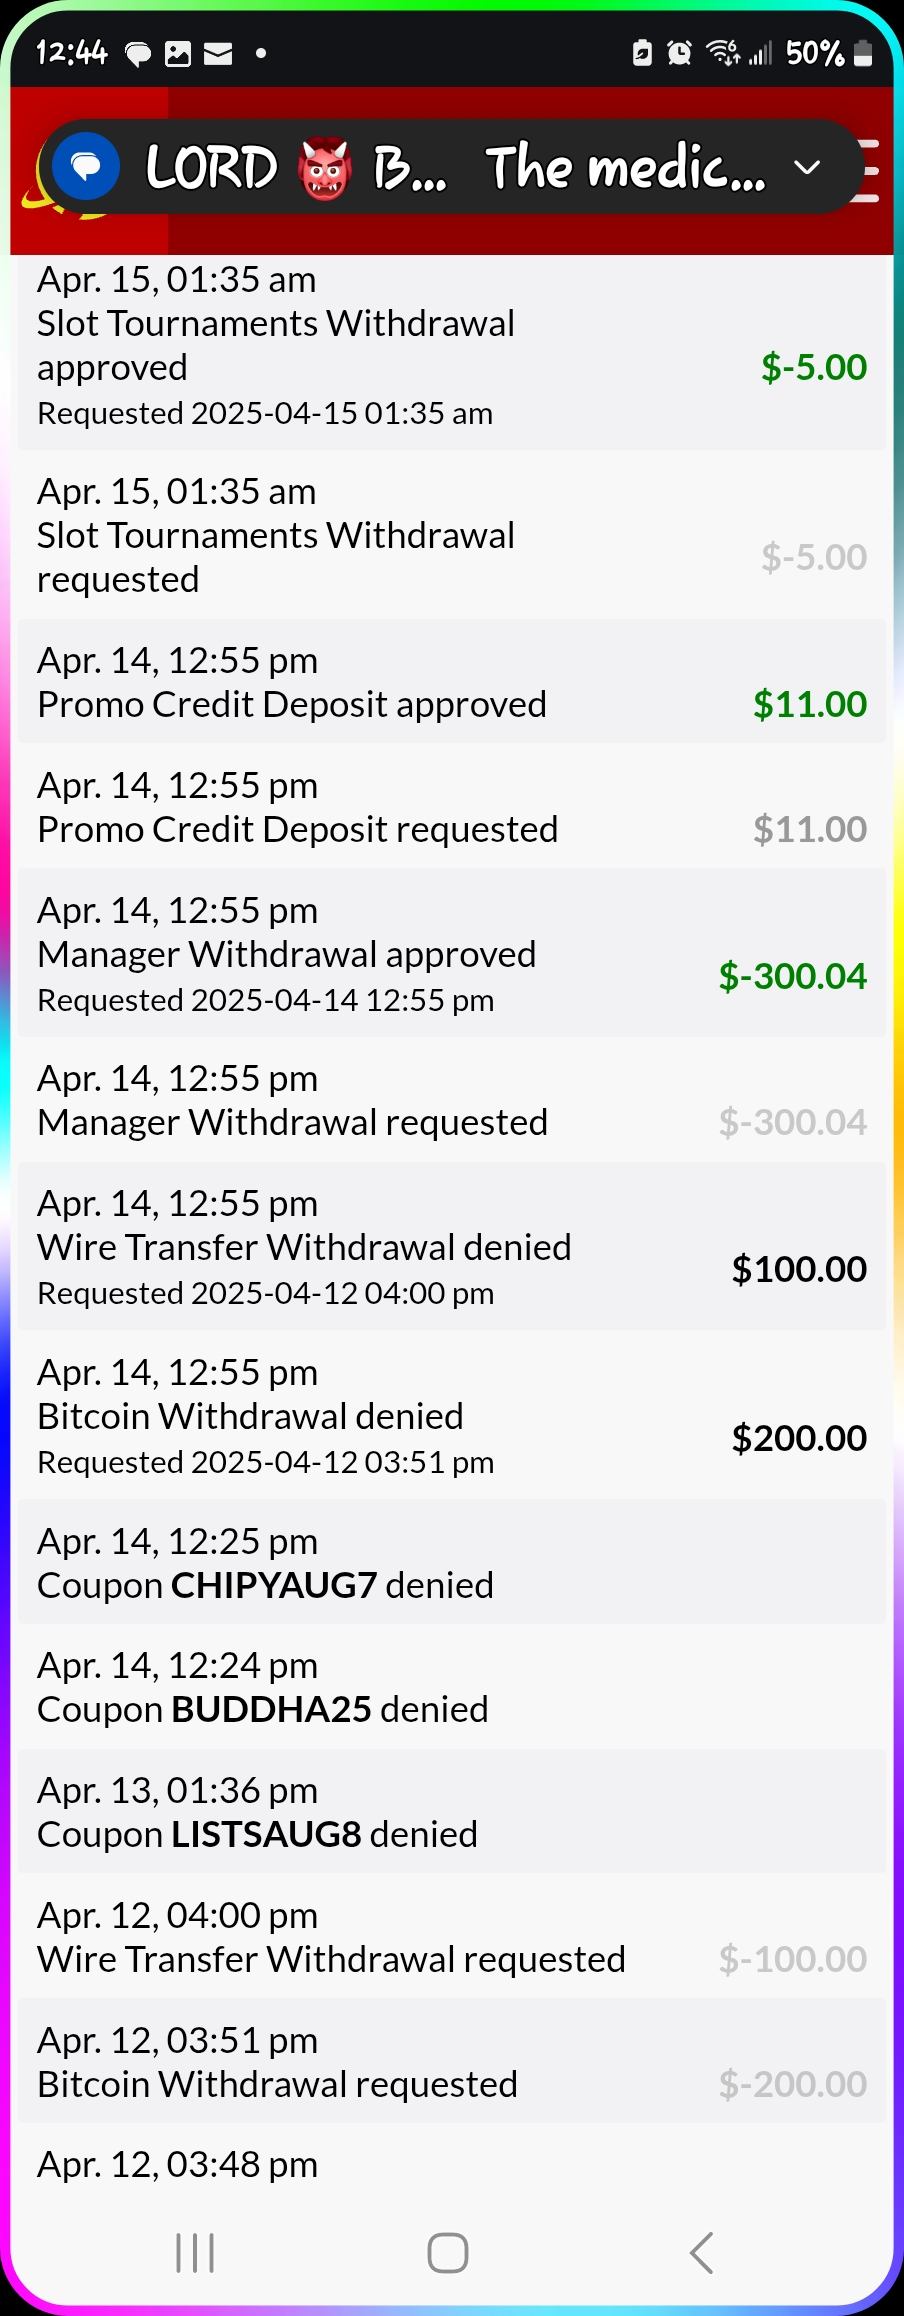
Task: Expand the notification with the chevron arrow
Action: [807, 168]
